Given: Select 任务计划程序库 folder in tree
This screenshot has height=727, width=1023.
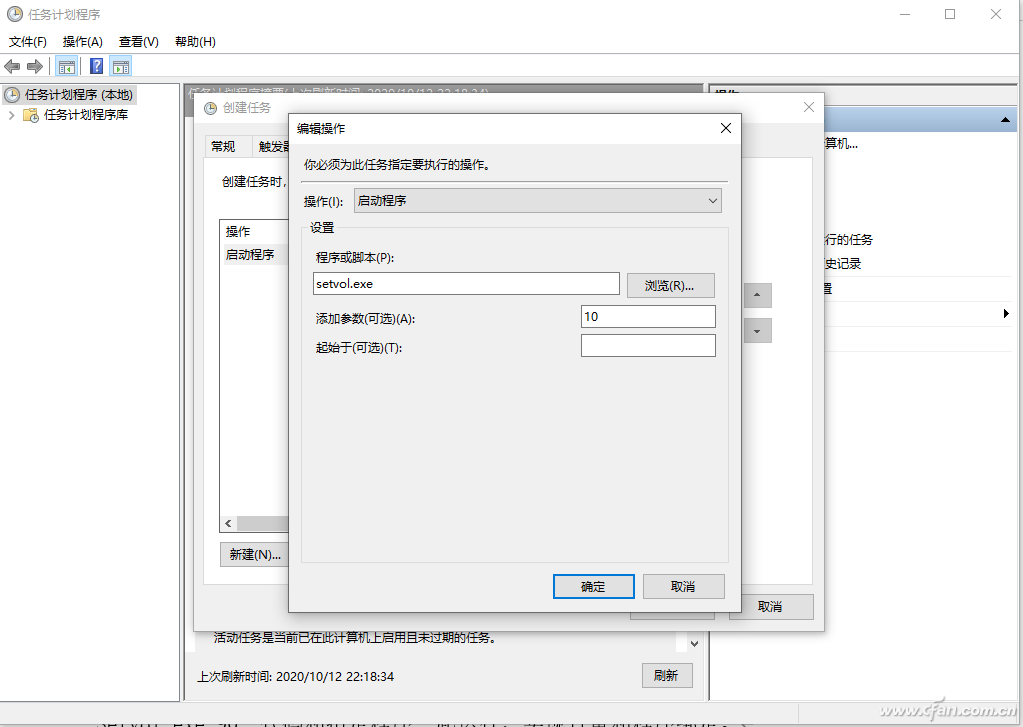Looking at the screenshot, I should [85, 115].
